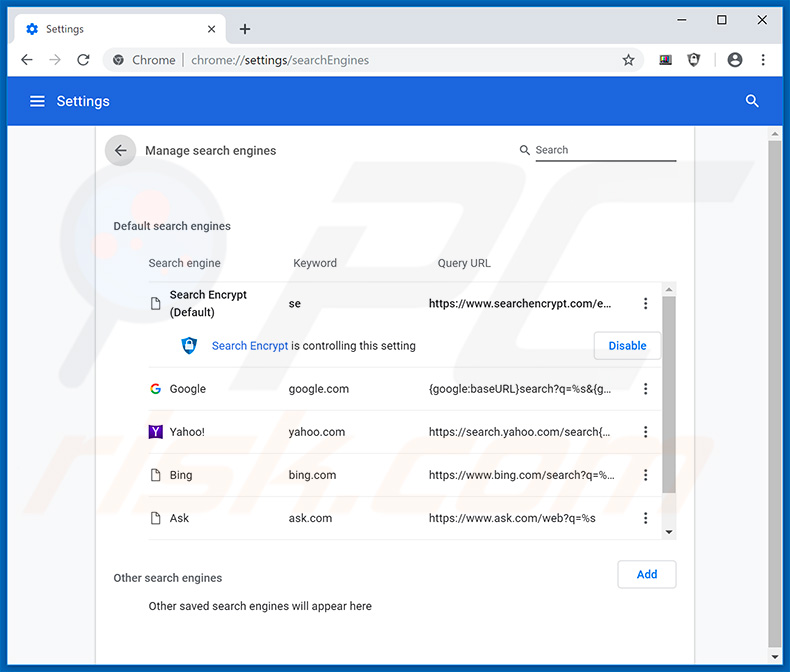This screenshot has height=672, width=790.
Task: Go back from Manage search engines
Action: [120, 150]
